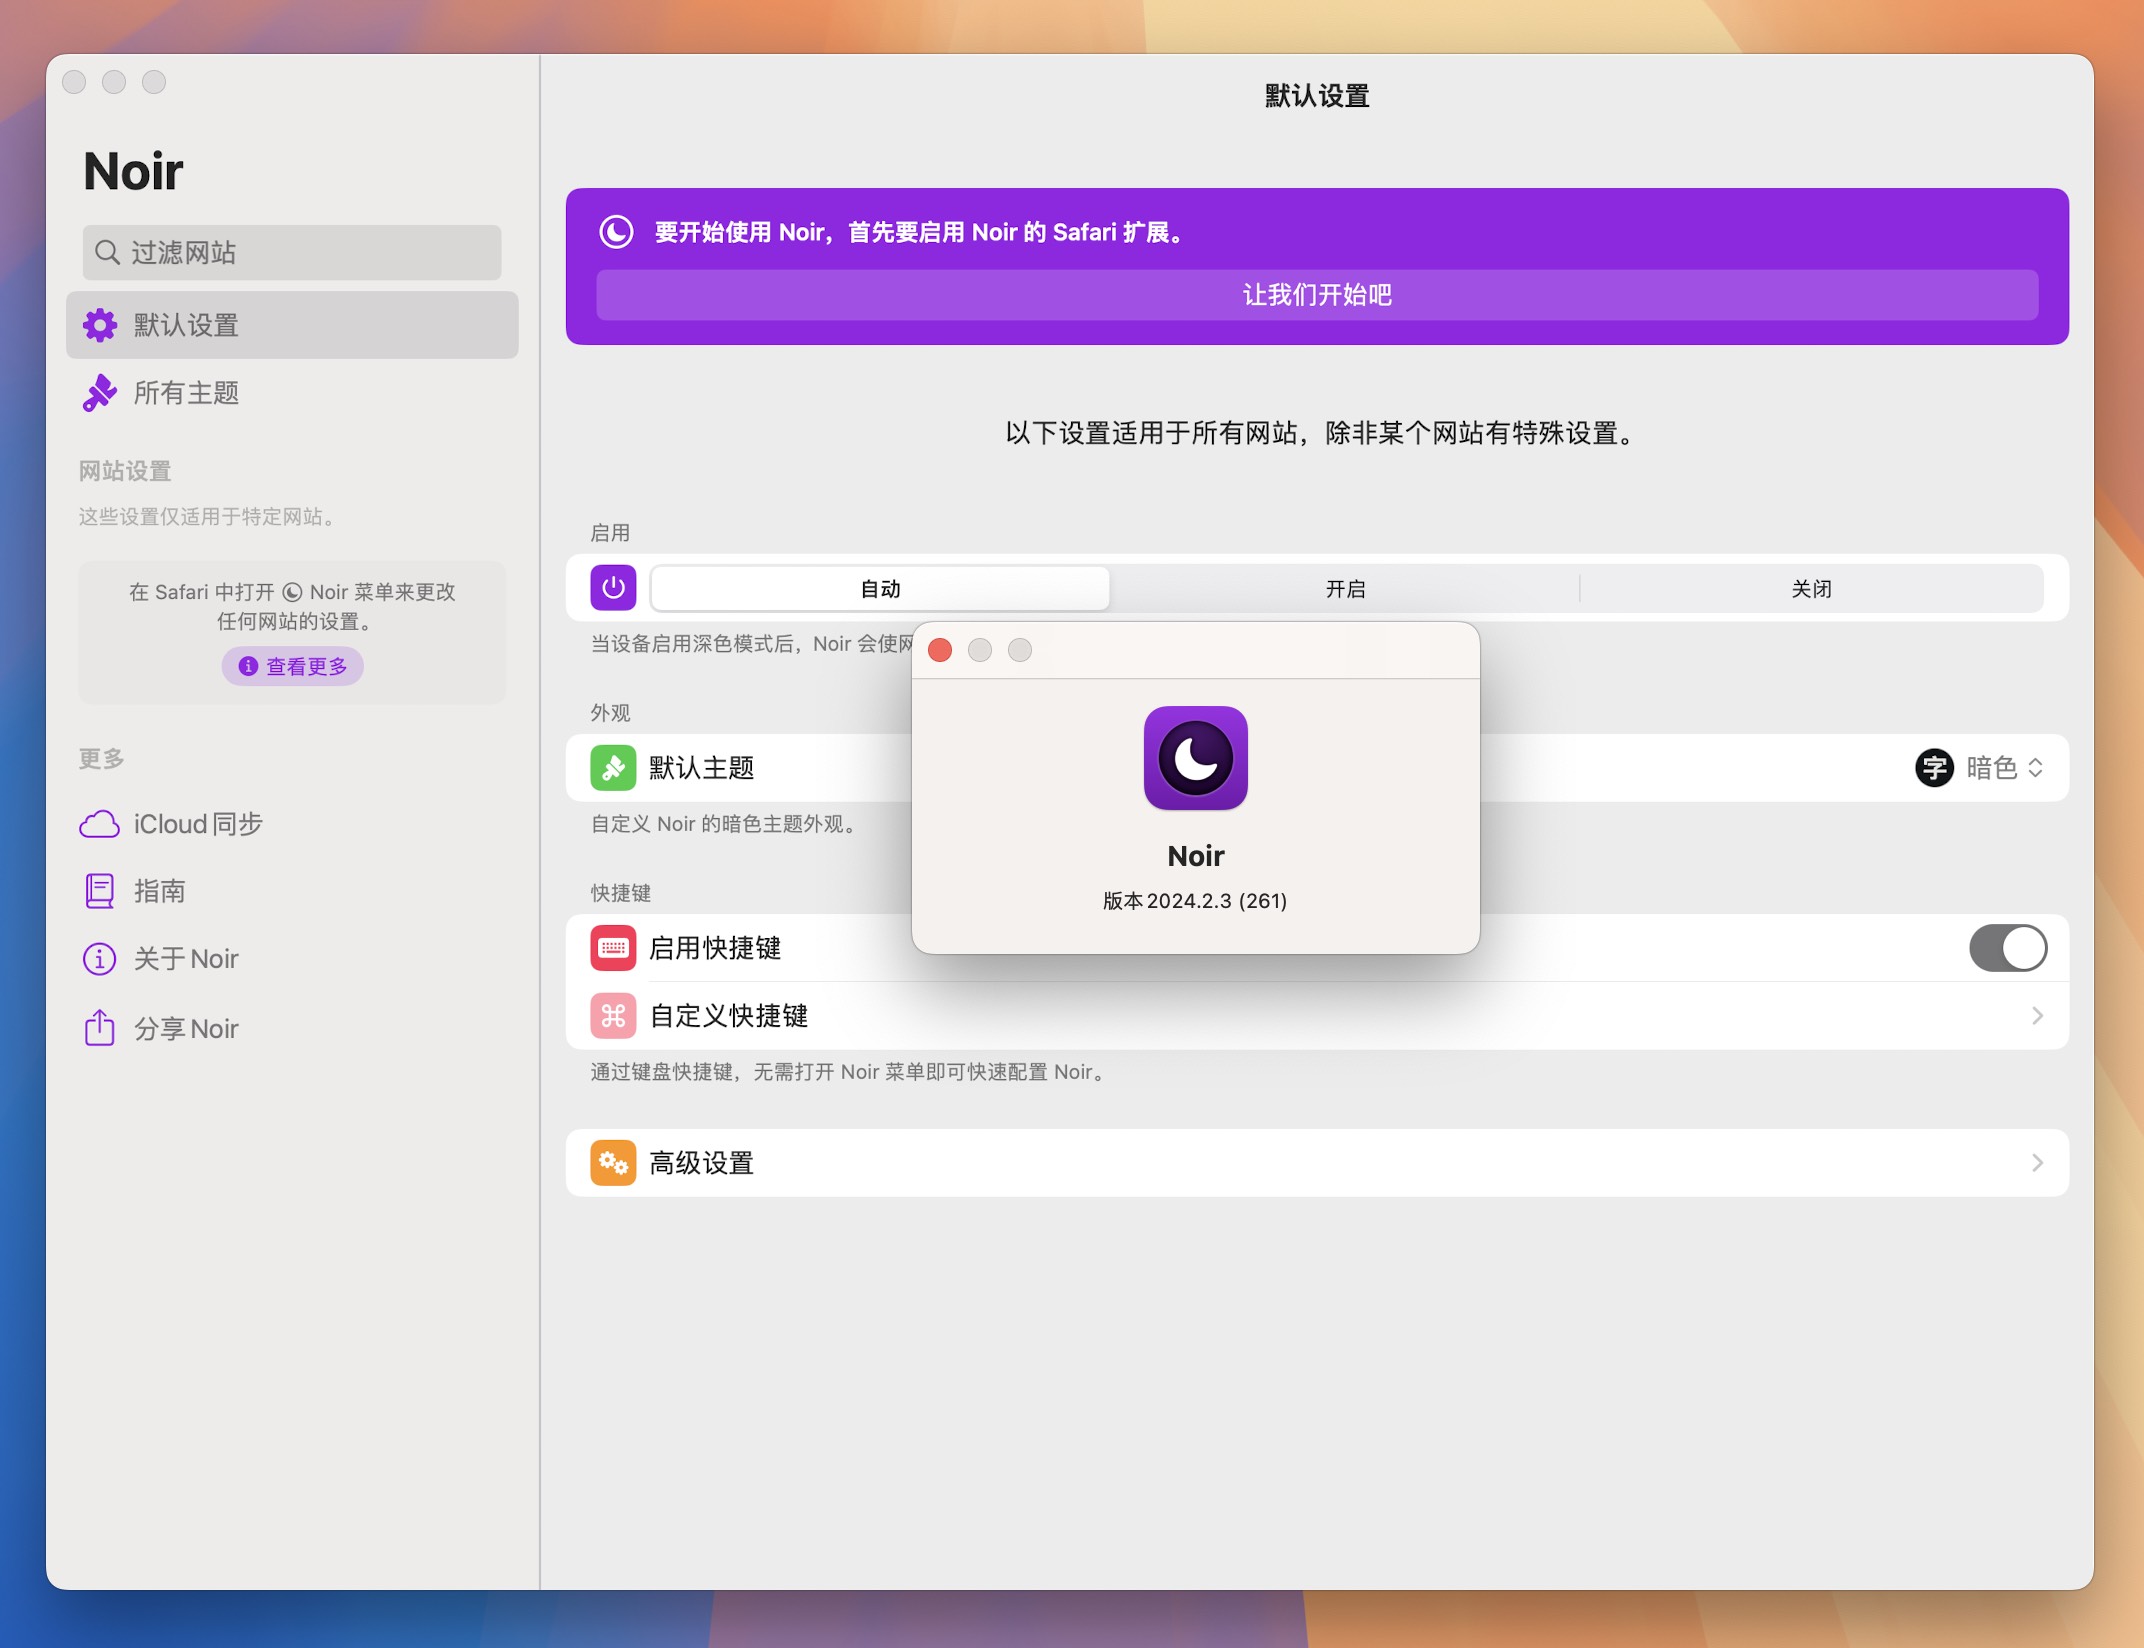Screen dimensions: 2144x1648
Task: Click the purple power icon under 启用
Action: (613, 588)
